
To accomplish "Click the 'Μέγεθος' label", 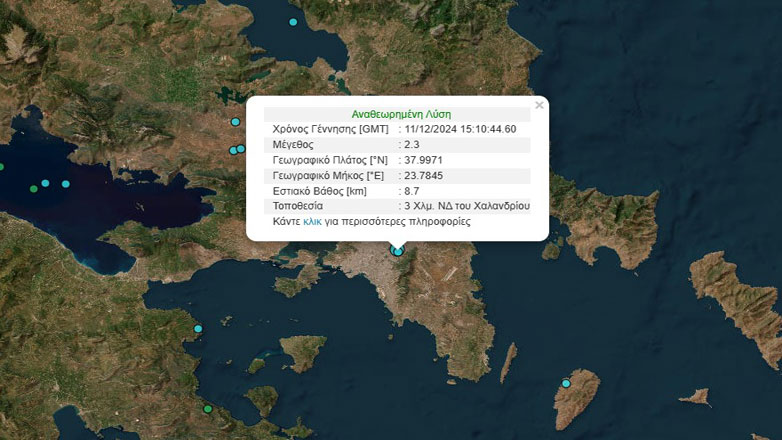I will pos(293,145).
